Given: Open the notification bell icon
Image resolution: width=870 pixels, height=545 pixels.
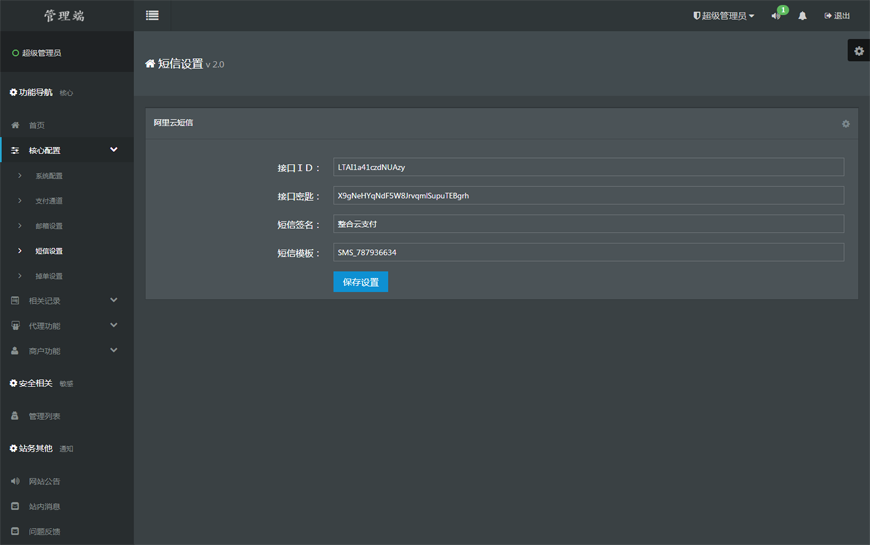Looking at the screenshot, I should point(802,16).
